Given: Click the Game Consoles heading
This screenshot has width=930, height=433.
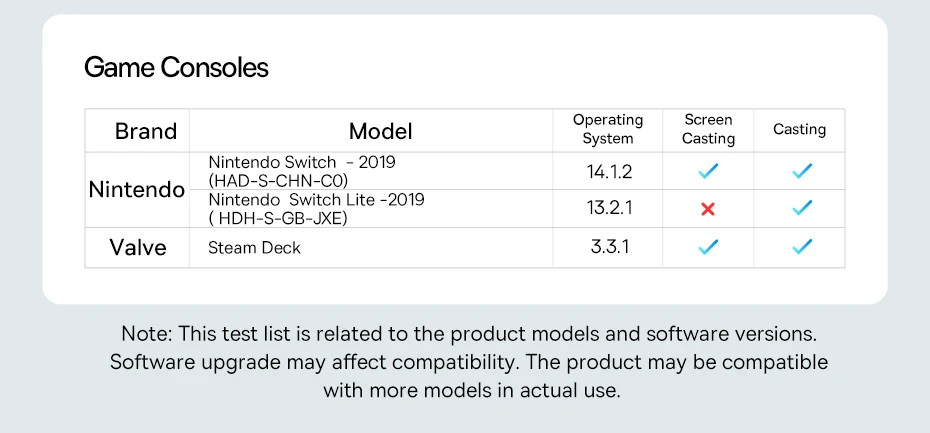Looking at the screenshot, I should (176, 67).
